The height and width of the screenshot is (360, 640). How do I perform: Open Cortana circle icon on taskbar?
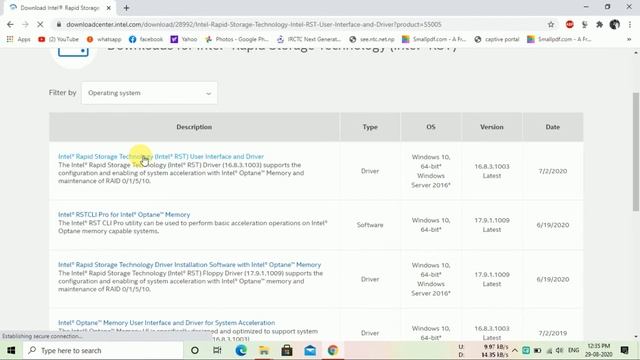[195, 351]
